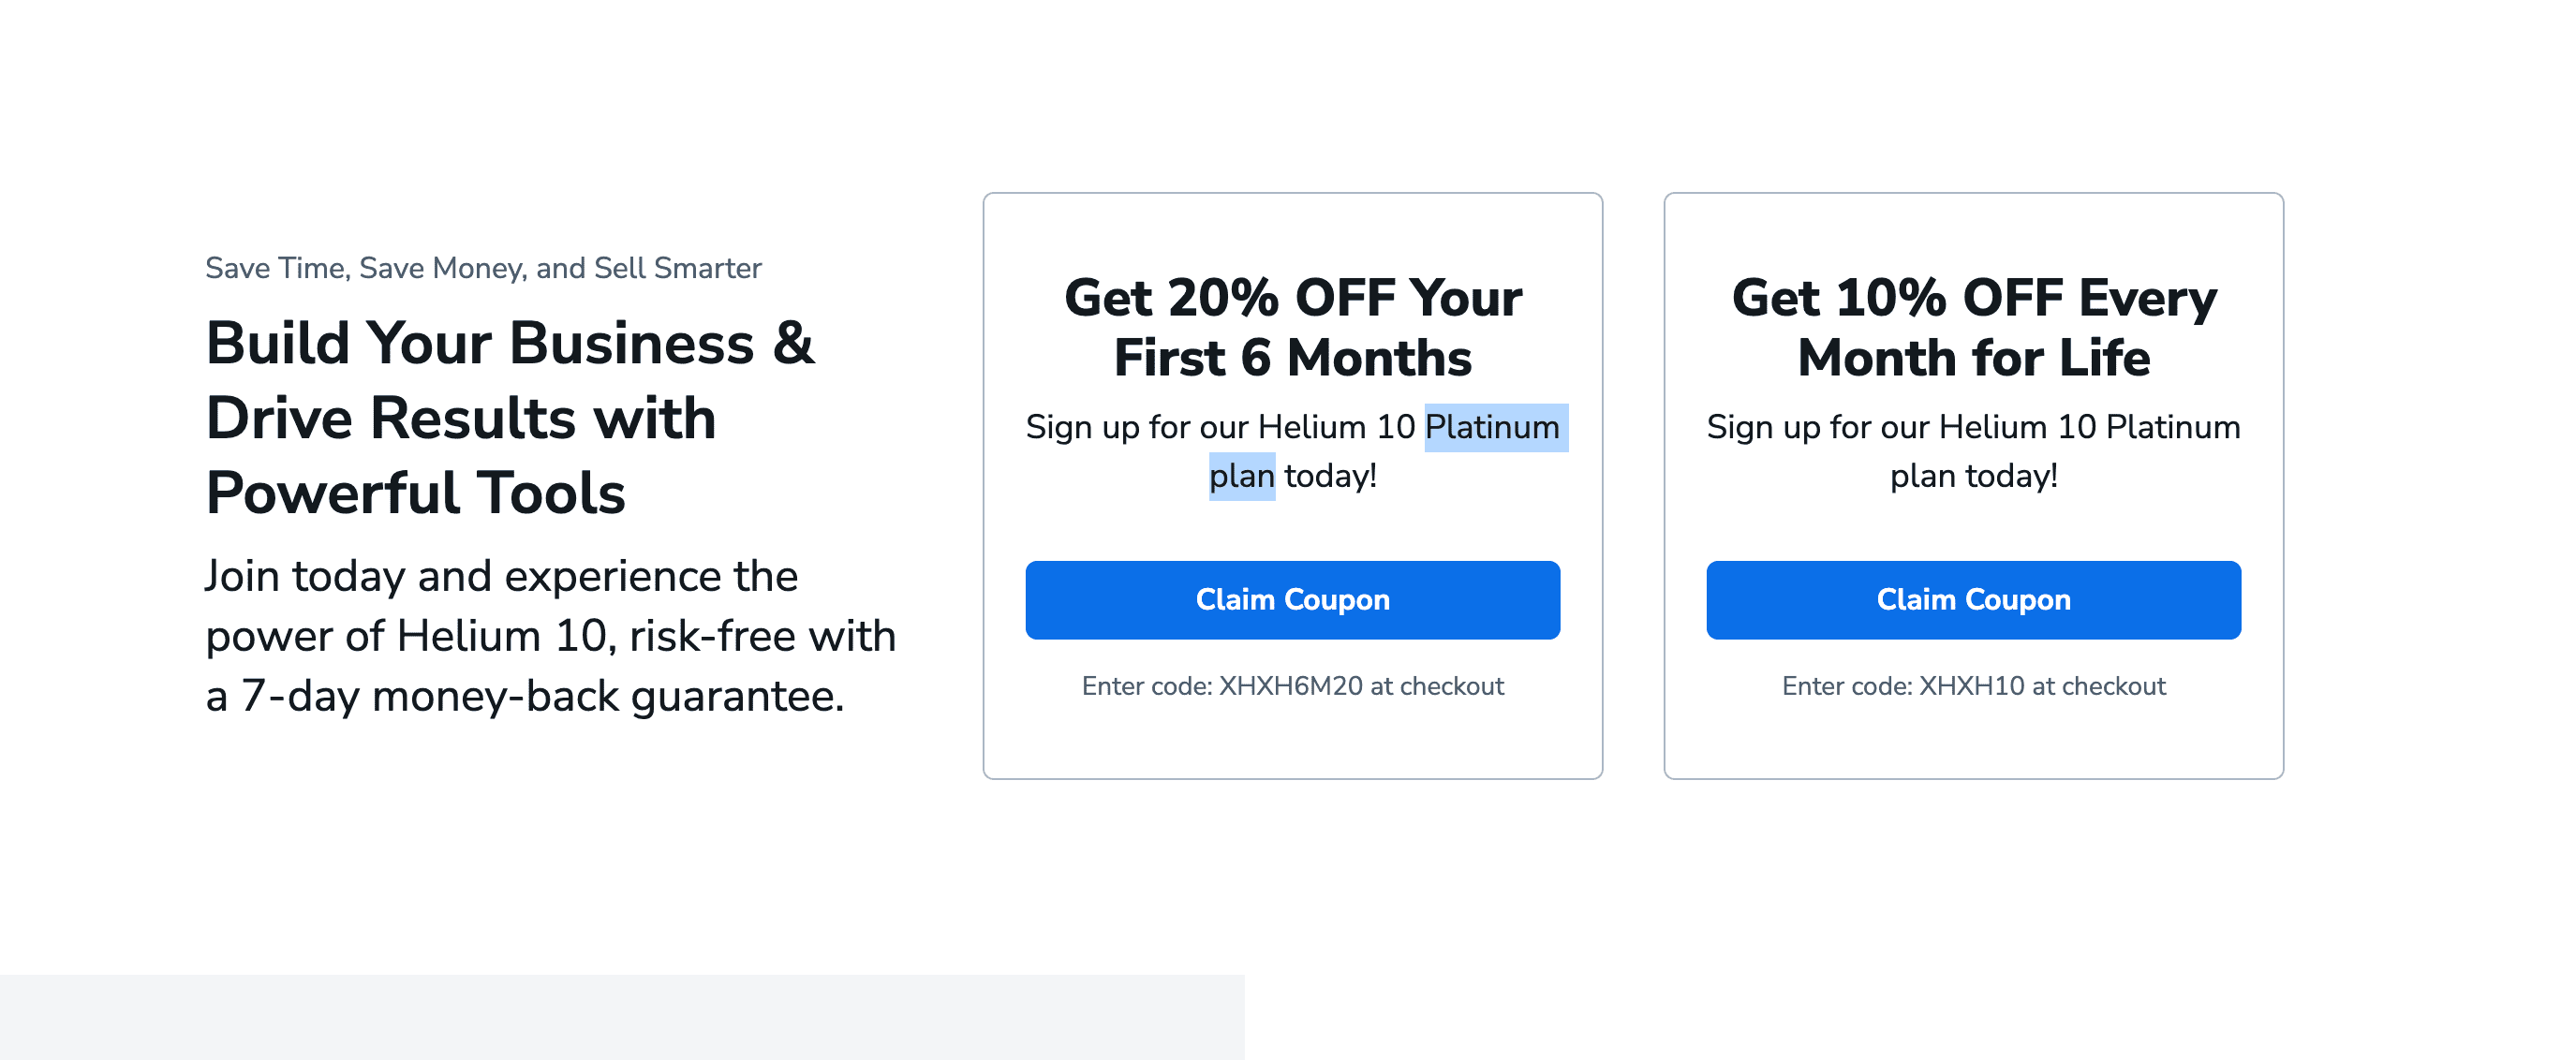This screenshot has height=1060, width=2576.
Task: Click the light gray band at the page bottom
Action: (622, 1017)
